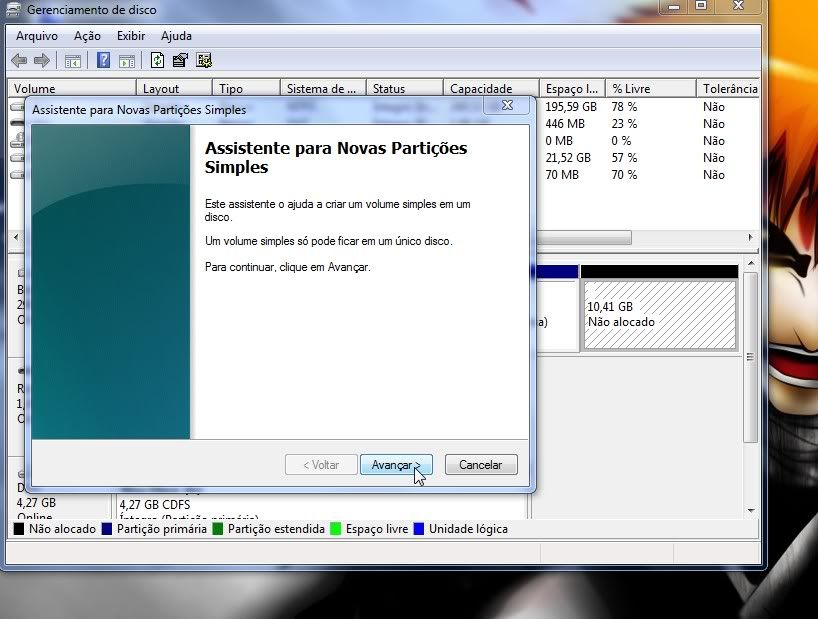Click the Refresh toolbar icon
This screenshot has width=818, height=619.
[x=157, y=61]
